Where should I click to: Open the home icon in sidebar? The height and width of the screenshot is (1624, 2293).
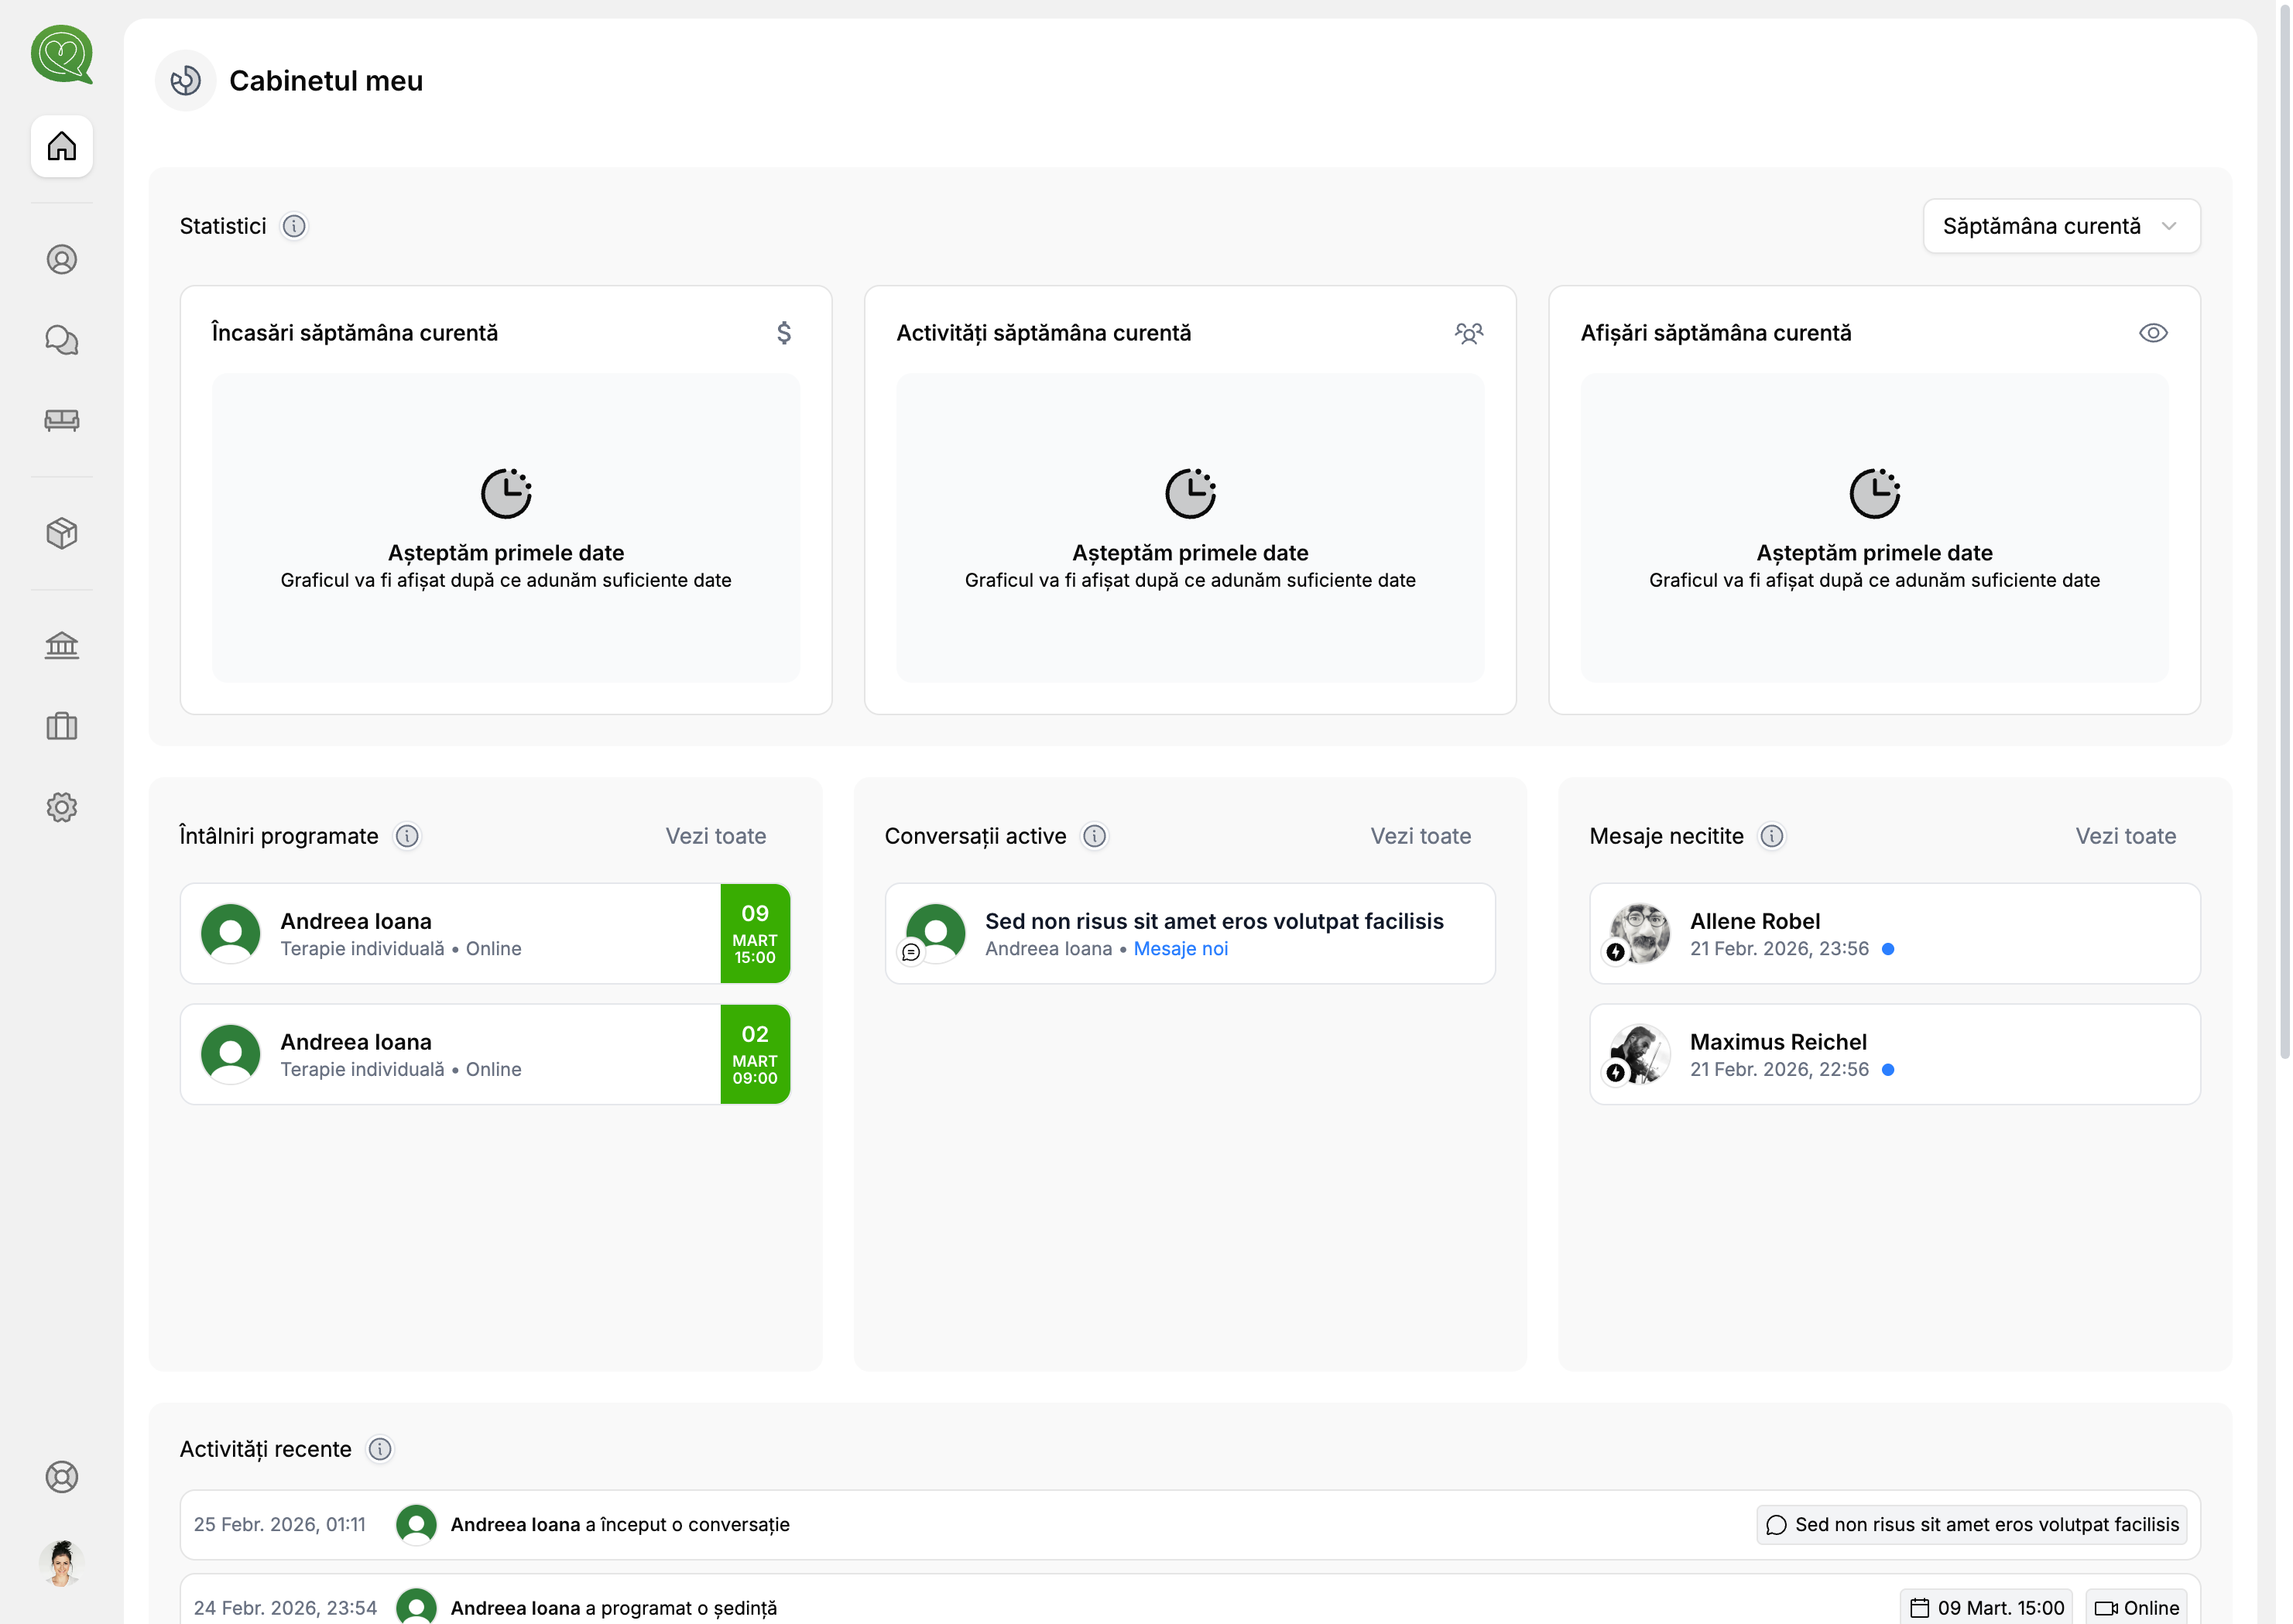pos(62,146)
